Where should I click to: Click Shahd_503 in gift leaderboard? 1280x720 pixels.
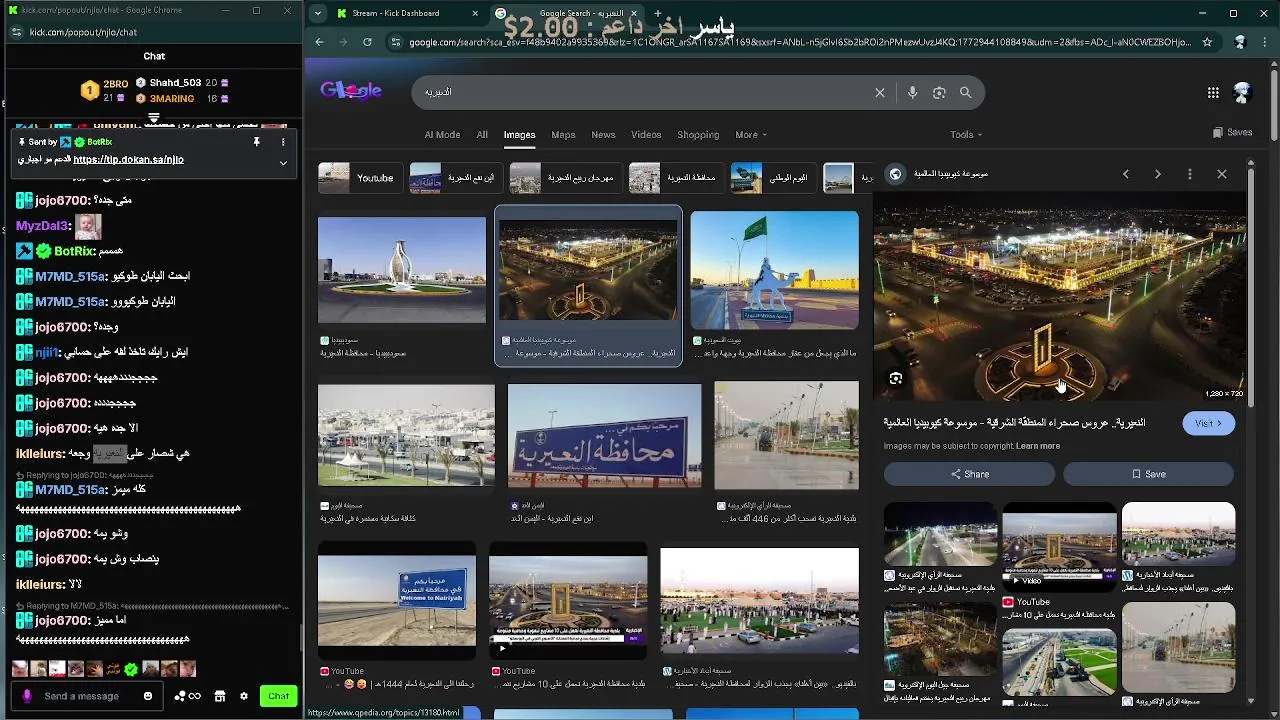click(x=176, y=83)
